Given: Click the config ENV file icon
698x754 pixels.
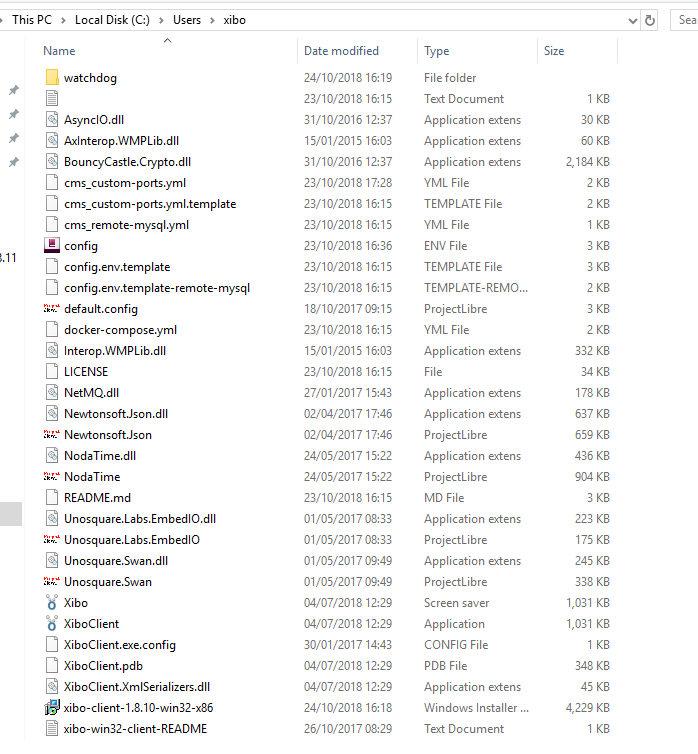Looking at the screenshot, I should click(52, 245).
